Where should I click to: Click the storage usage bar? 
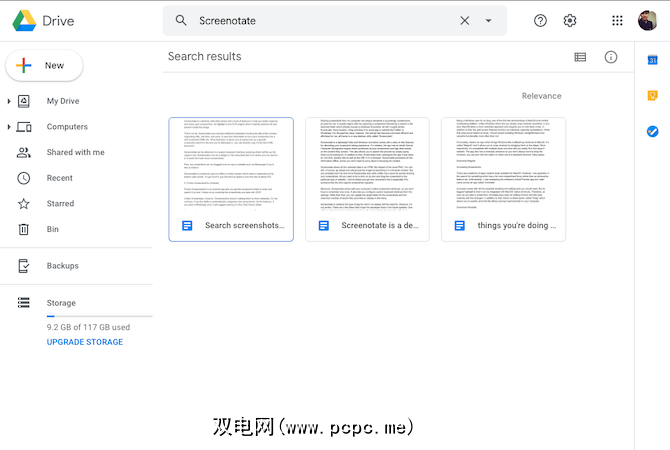coord(100,316)
